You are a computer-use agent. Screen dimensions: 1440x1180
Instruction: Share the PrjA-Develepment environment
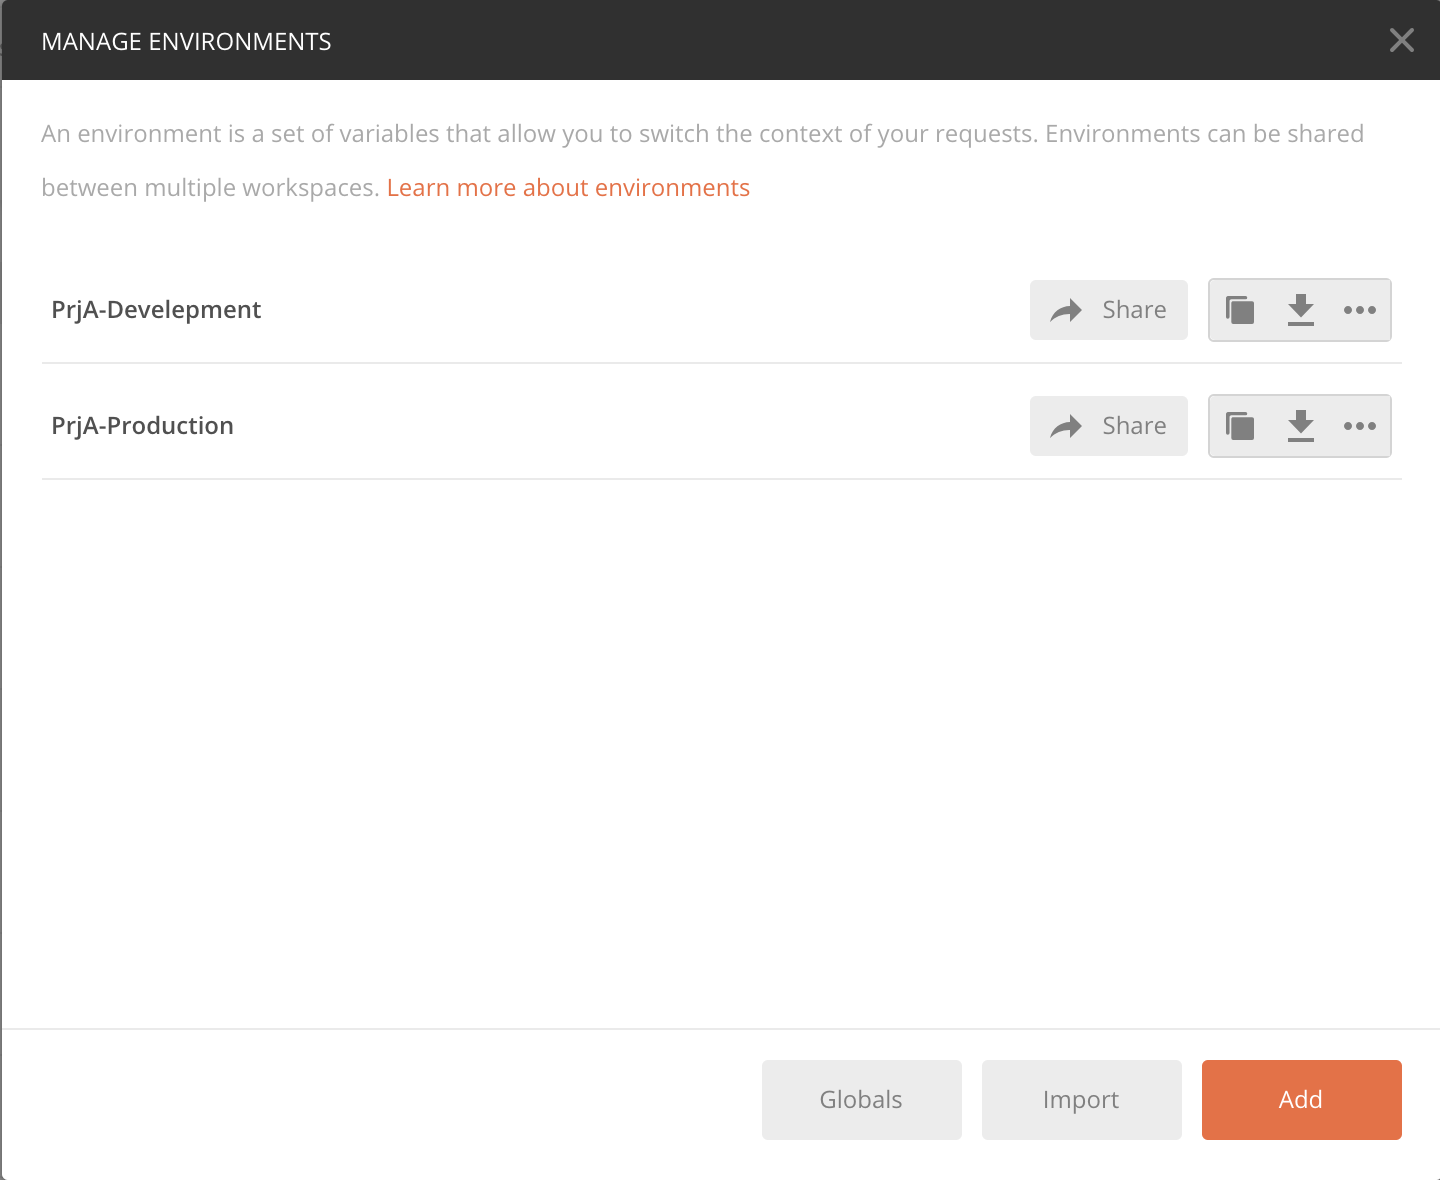pos(1109,310)
